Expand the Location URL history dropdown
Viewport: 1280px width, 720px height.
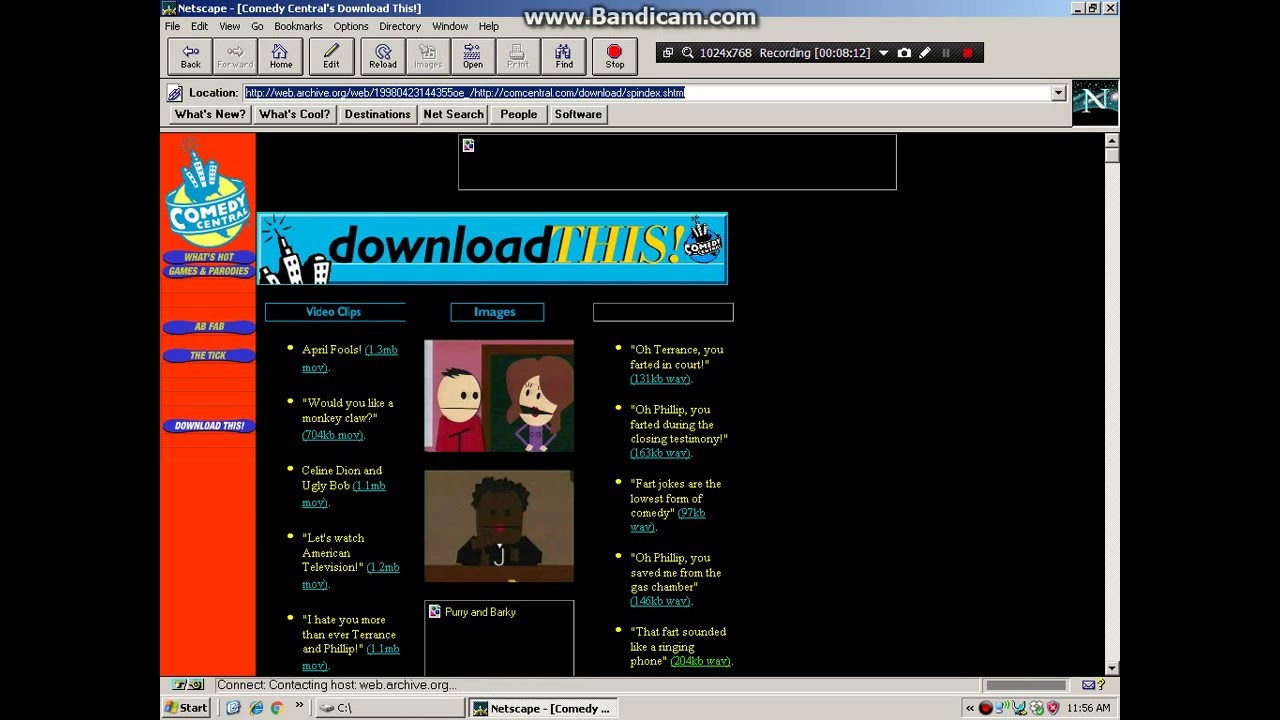tap(1058, 93)
